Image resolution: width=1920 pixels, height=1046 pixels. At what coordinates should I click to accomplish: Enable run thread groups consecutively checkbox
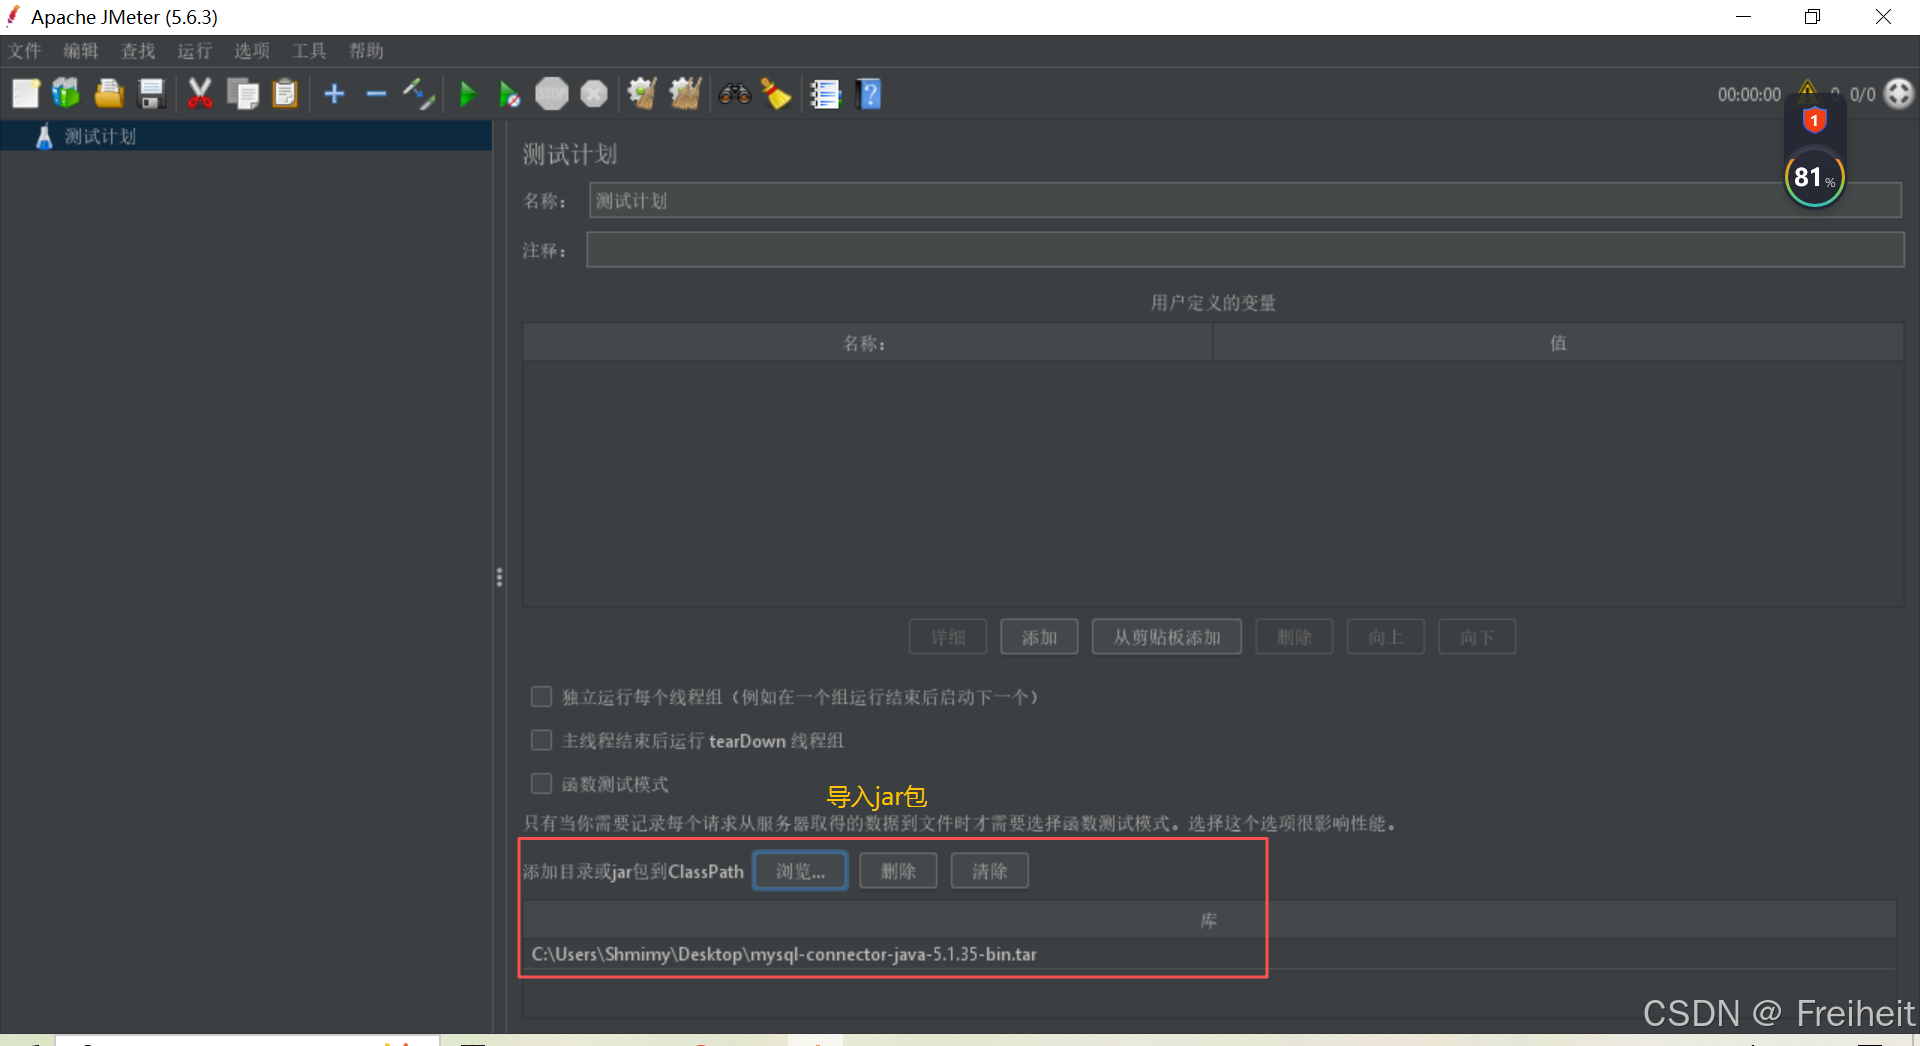point(541,696)
